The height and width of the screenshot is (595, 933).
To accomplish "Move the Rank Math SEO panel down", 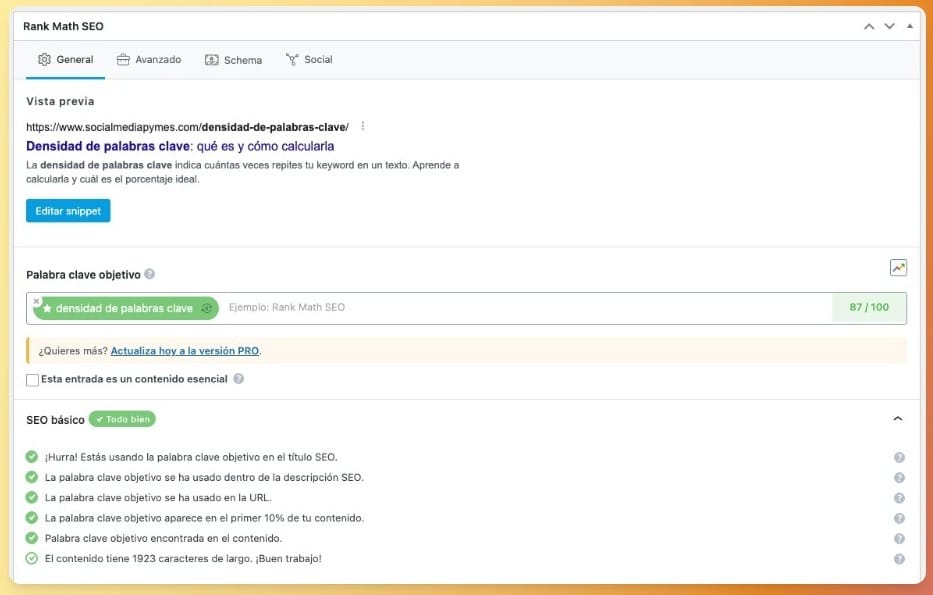I will pos(889,26).
